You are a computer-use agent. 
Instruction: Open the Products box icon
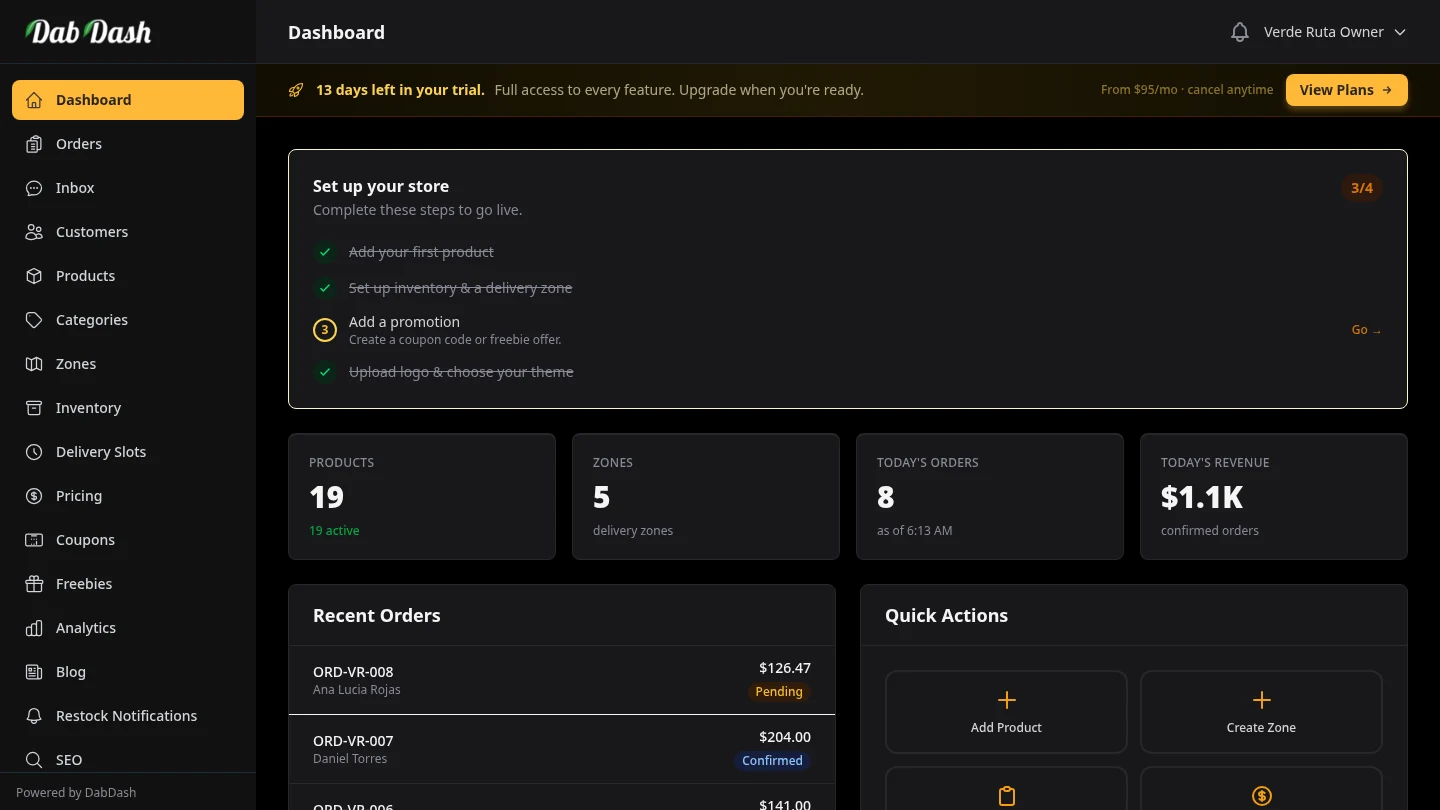pyautogui.click(x=34, y=276)
